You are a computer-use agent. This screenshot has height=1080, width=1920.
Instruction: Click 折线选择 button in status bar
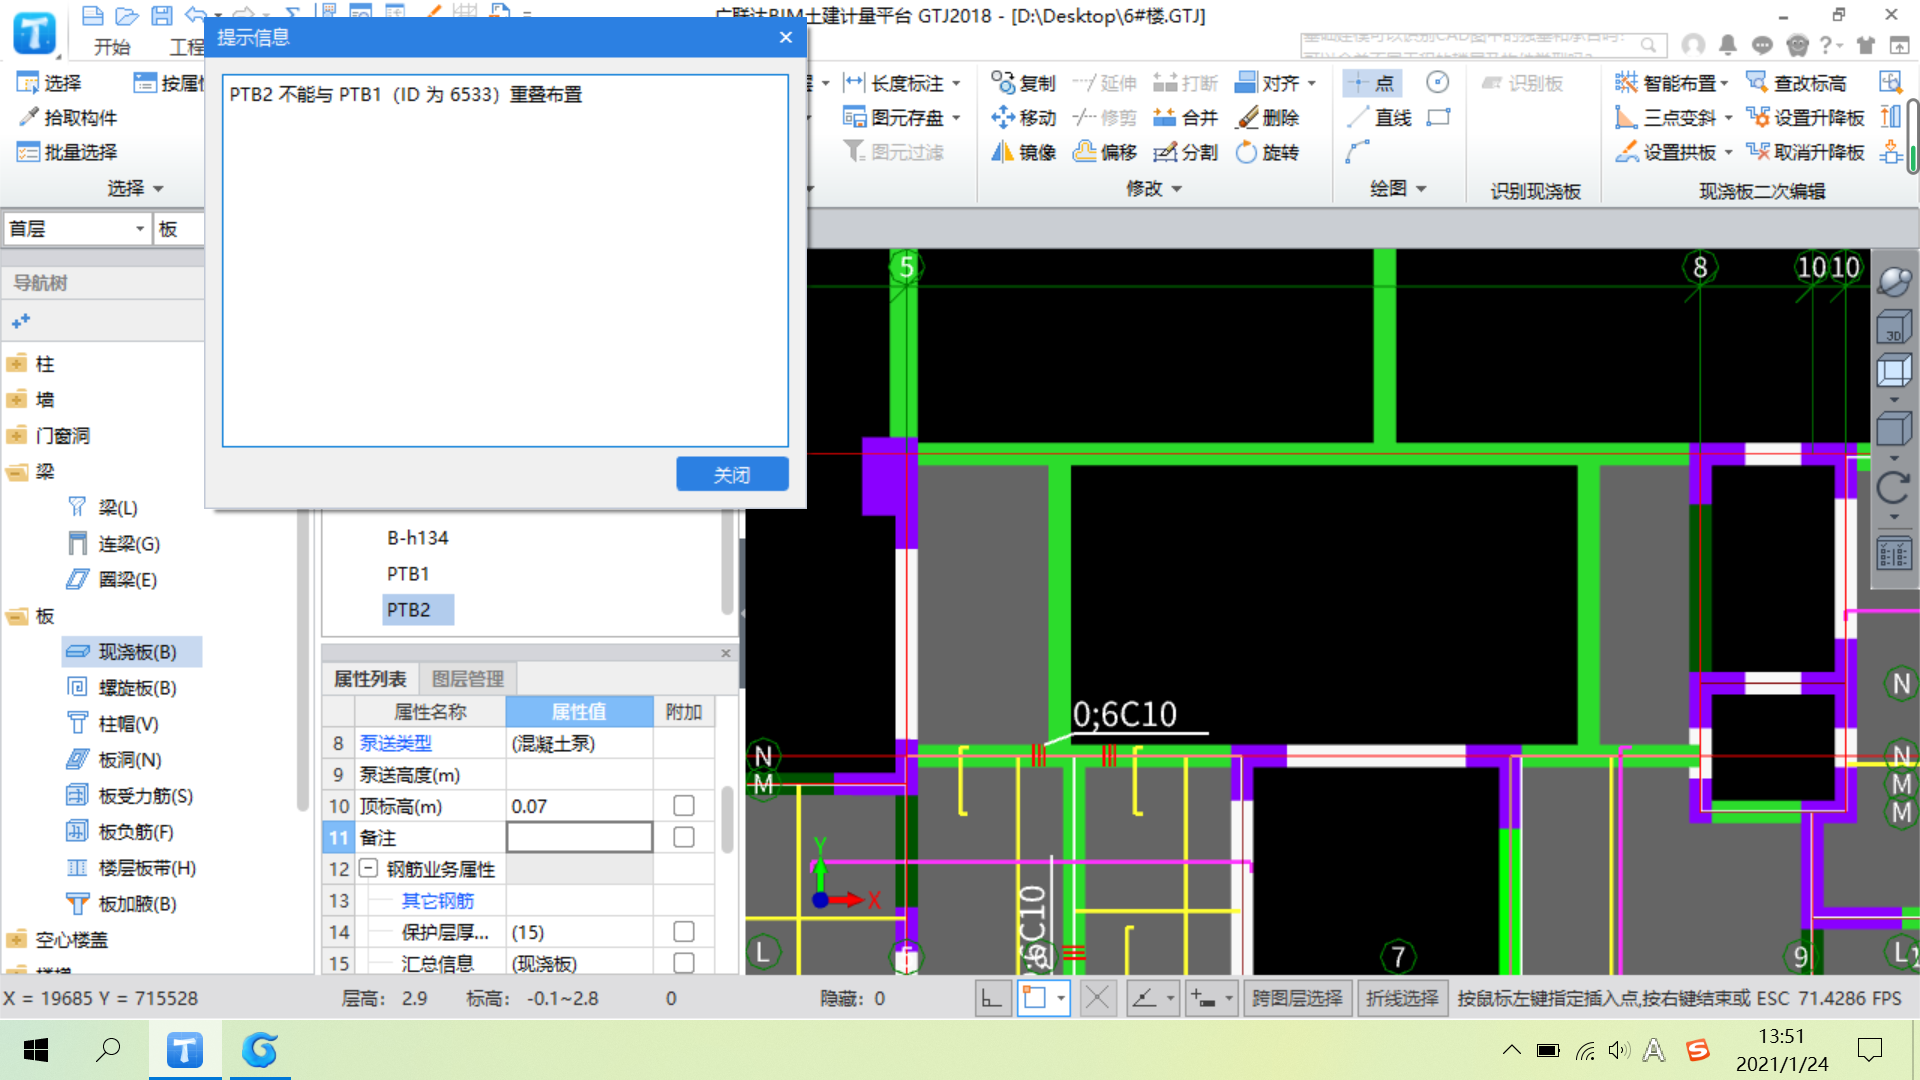(1402, 998)
